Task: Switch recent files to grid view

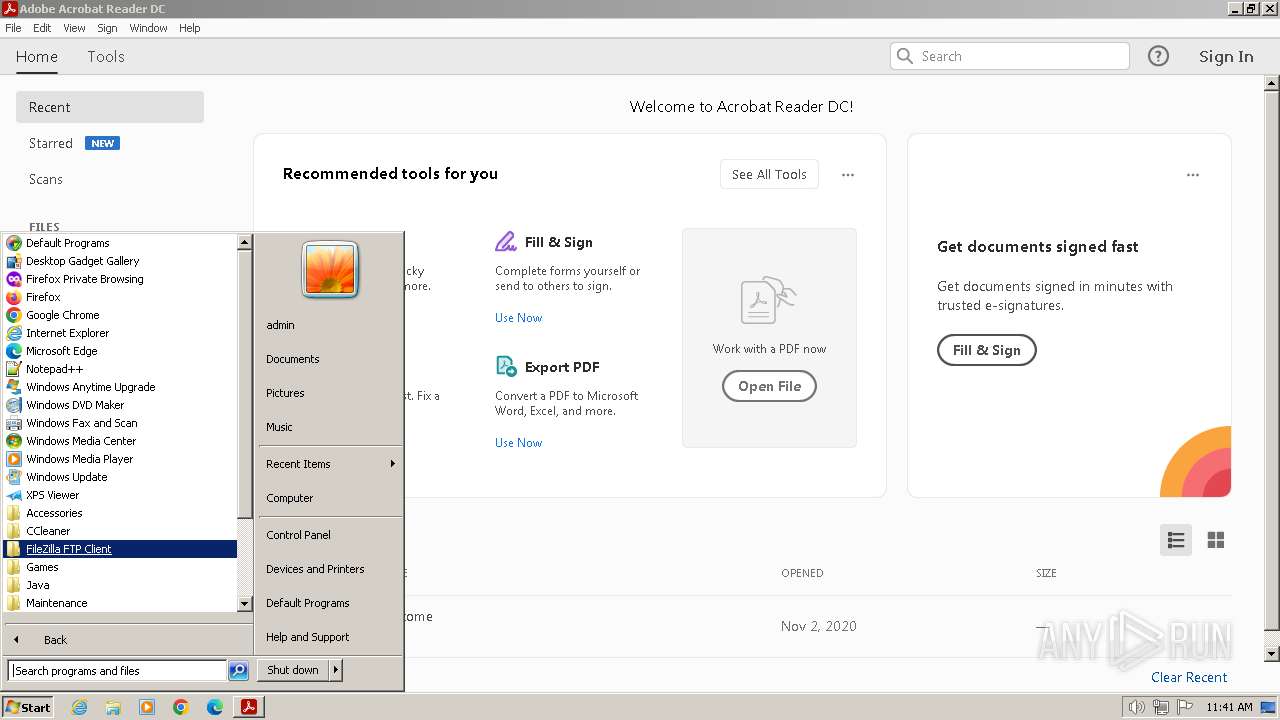Action: [1216, 540]
